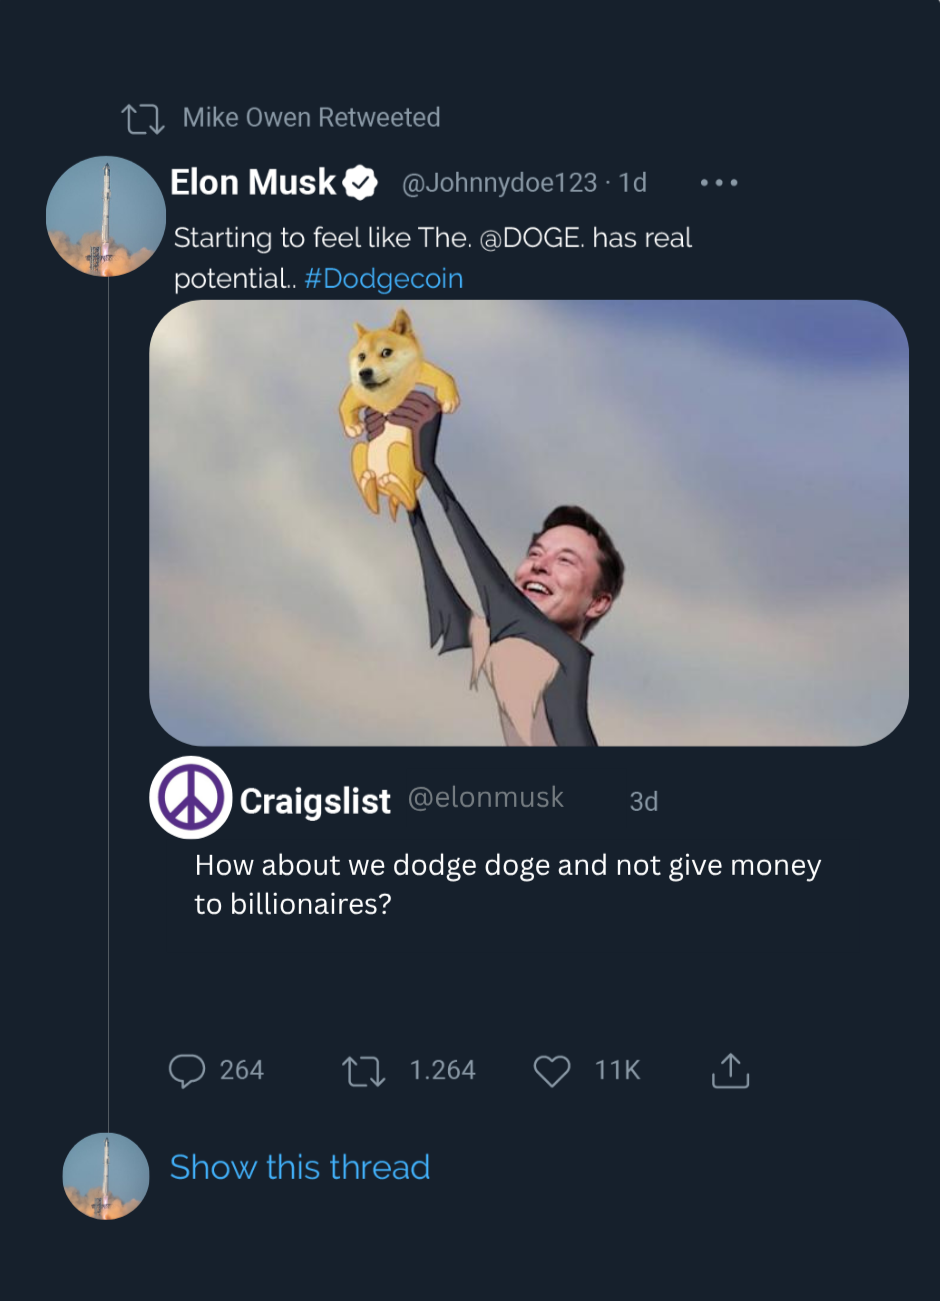The image size is (940, 1301).
Task: Like the tweet with heart icon
Action: pyautogui.click(x=552, y=1071)
